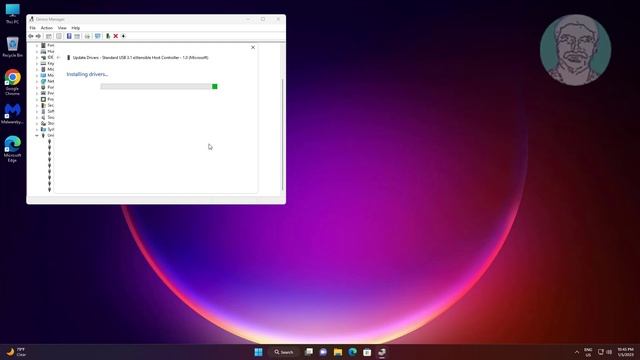Collapse the Universal Serial Bus controllers node
This screenshot has height=360, width=640.
coord(37,136)
